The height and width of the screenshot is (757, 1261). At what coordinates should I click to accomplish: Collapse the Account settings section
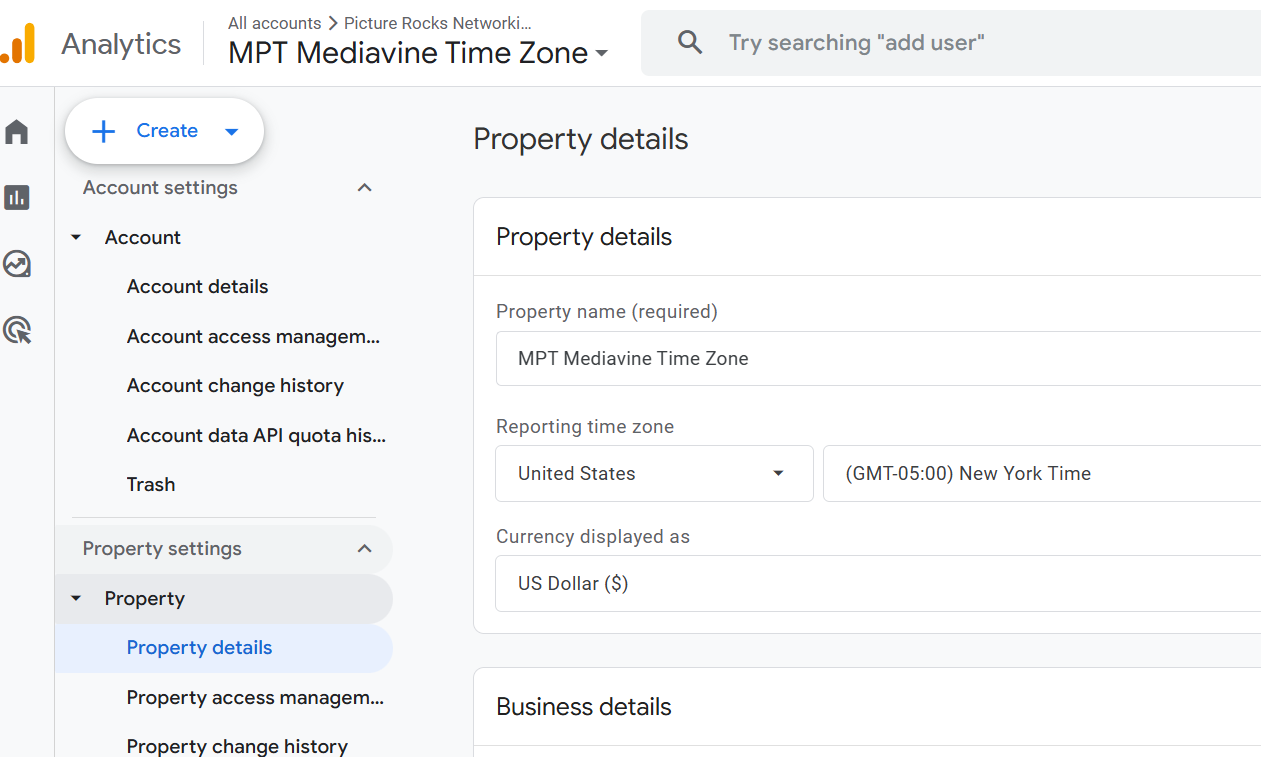point(365,188)
